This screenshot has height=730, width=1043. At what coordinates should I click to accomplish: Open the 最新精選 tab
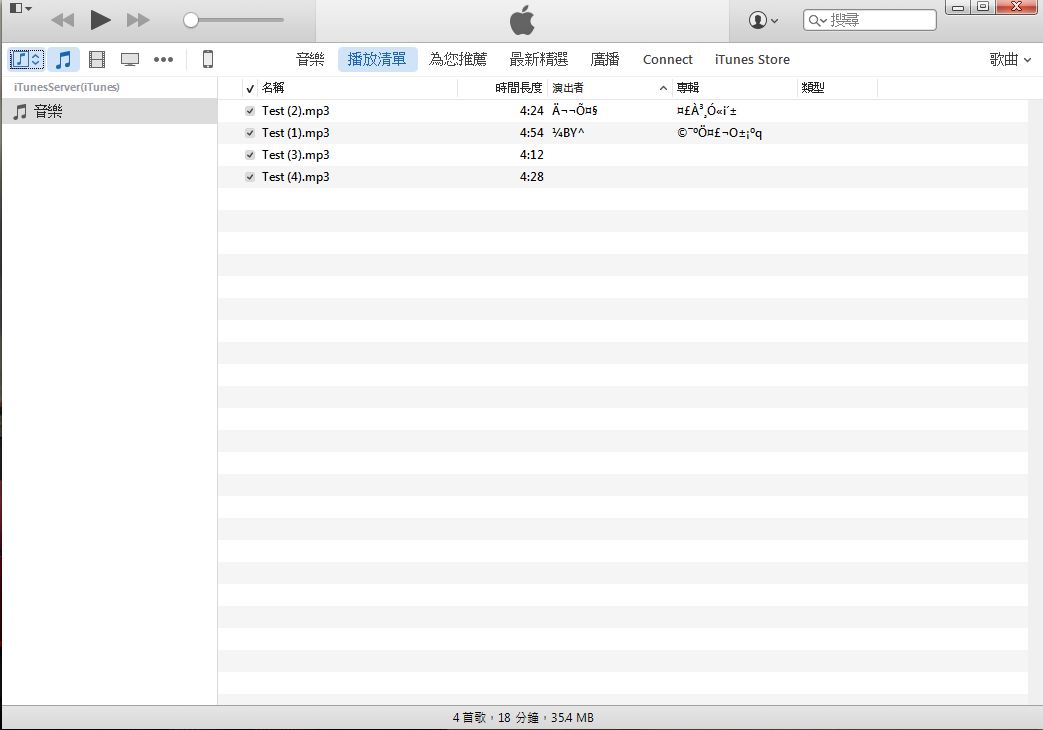(x=539, y=59)
